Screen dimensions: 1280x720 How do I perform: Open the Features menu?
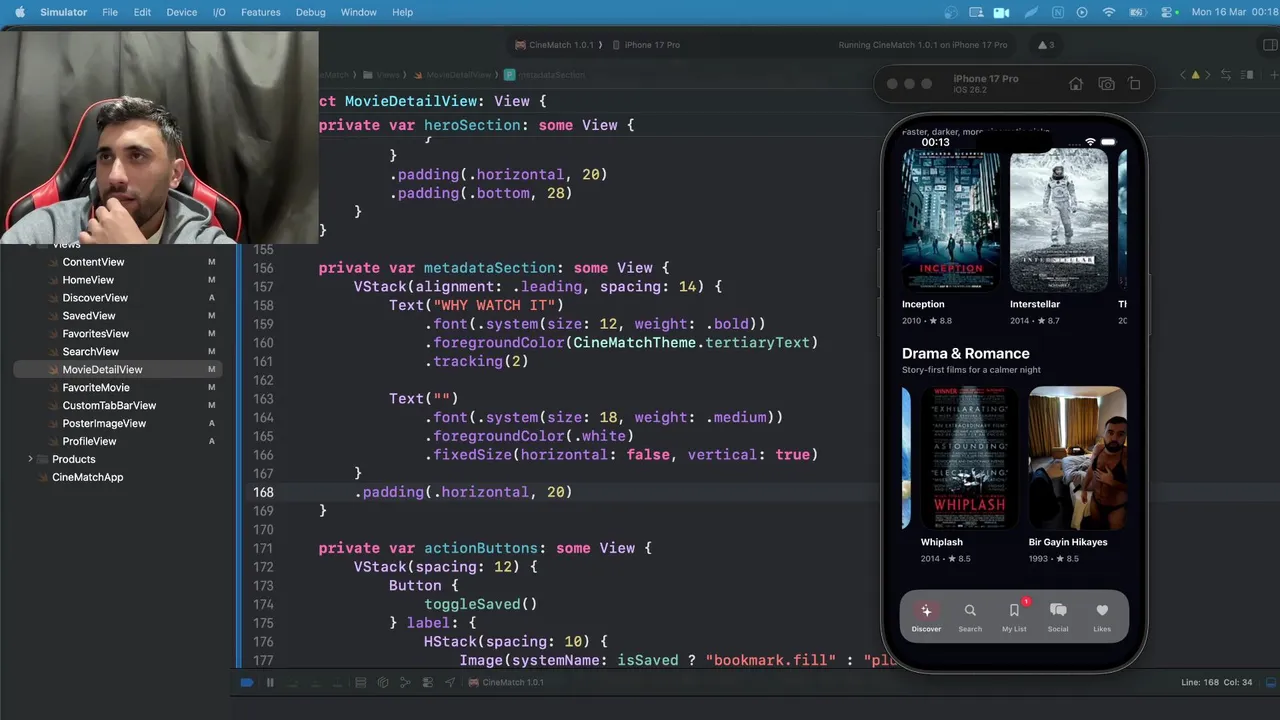pos(260,12)
